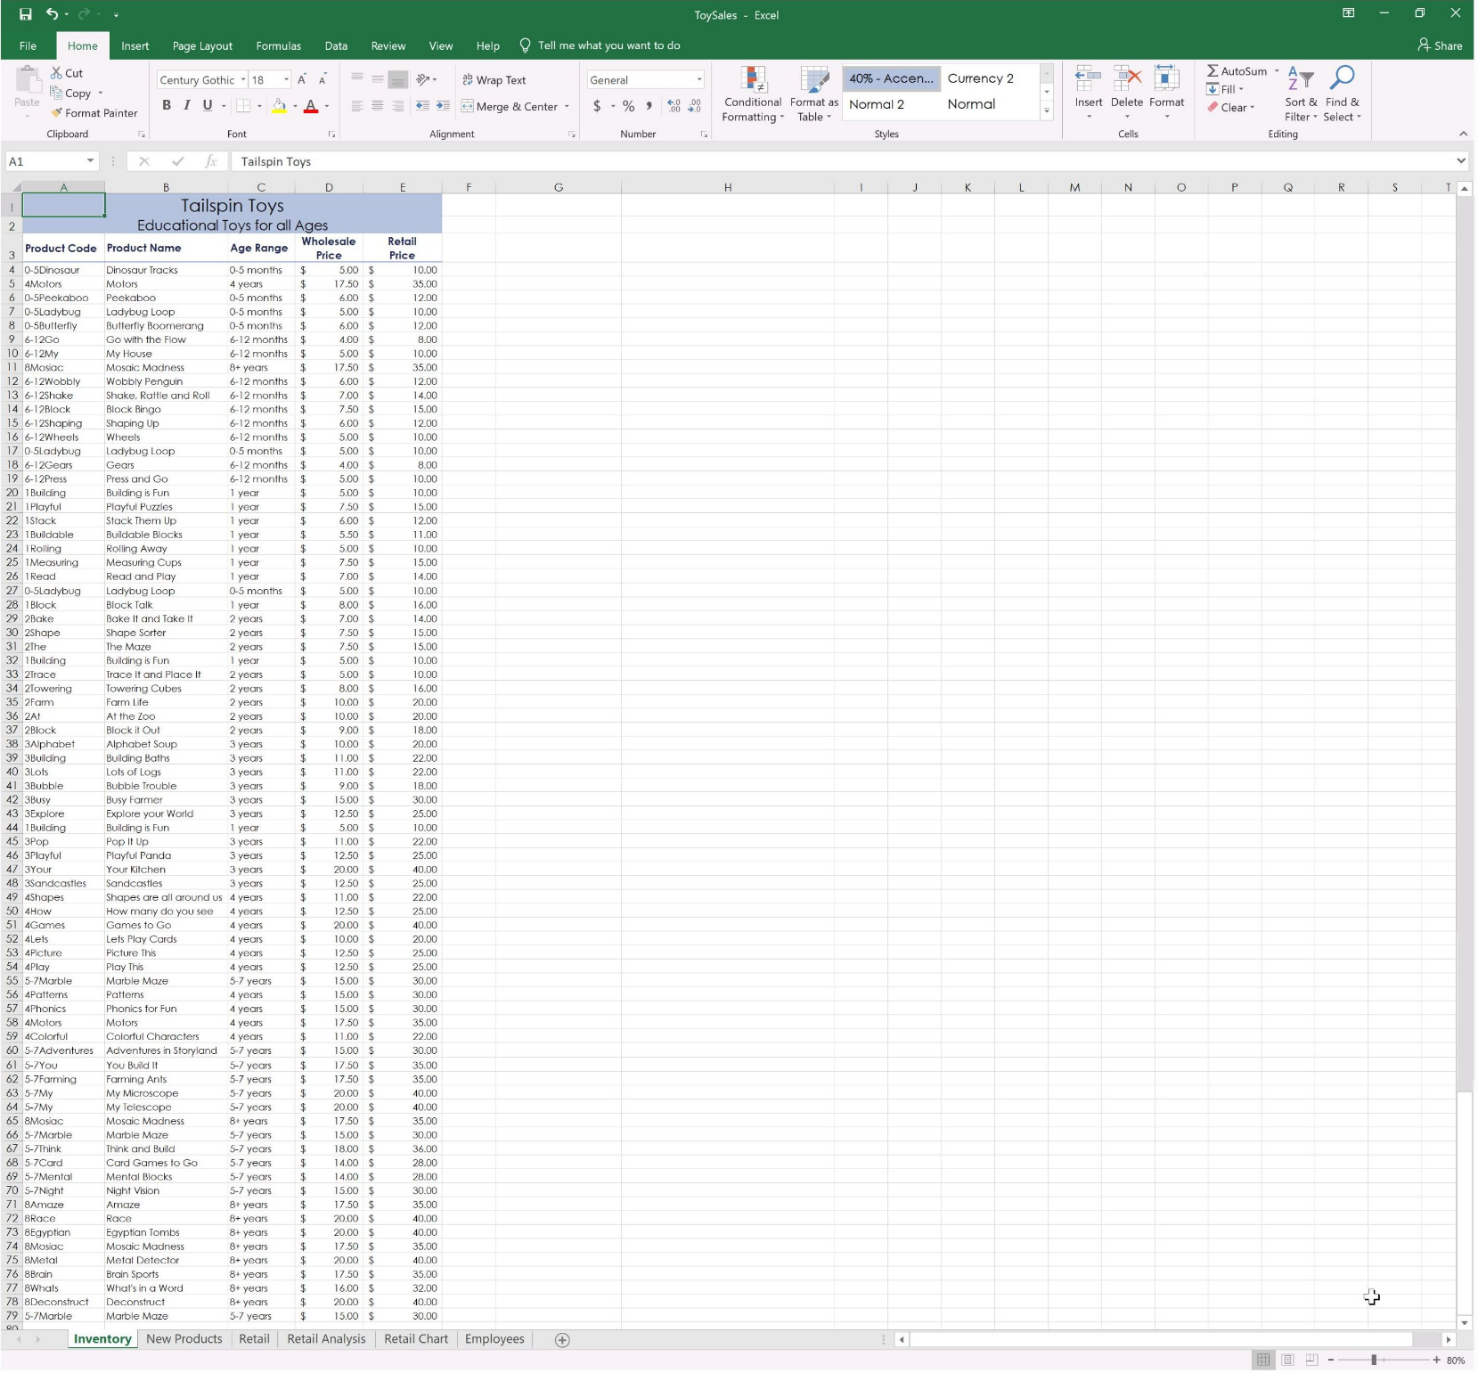Click the Paste button

pyautogui.click(x=27, y=88)
